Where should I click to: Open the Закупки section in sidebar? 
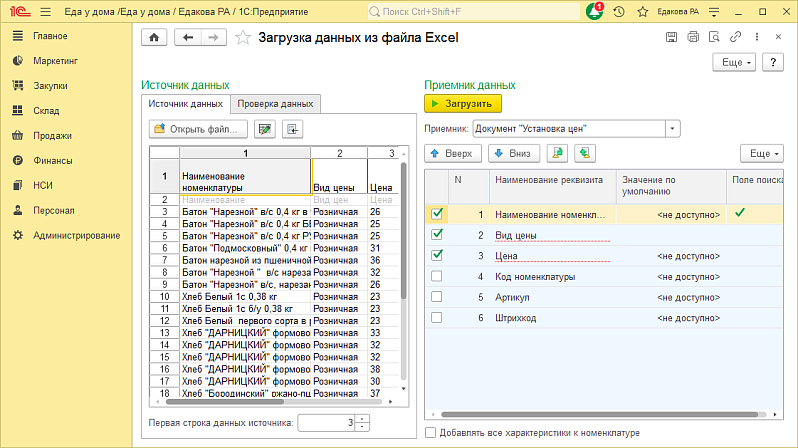pyautogui.click(x=50, y=86)
